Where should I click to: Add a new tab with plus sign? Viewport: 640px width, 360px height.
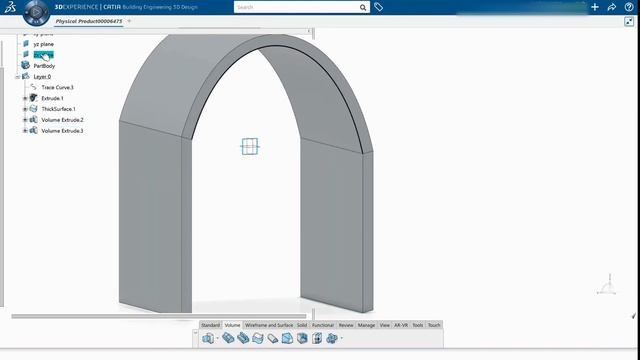pos(129,21)
